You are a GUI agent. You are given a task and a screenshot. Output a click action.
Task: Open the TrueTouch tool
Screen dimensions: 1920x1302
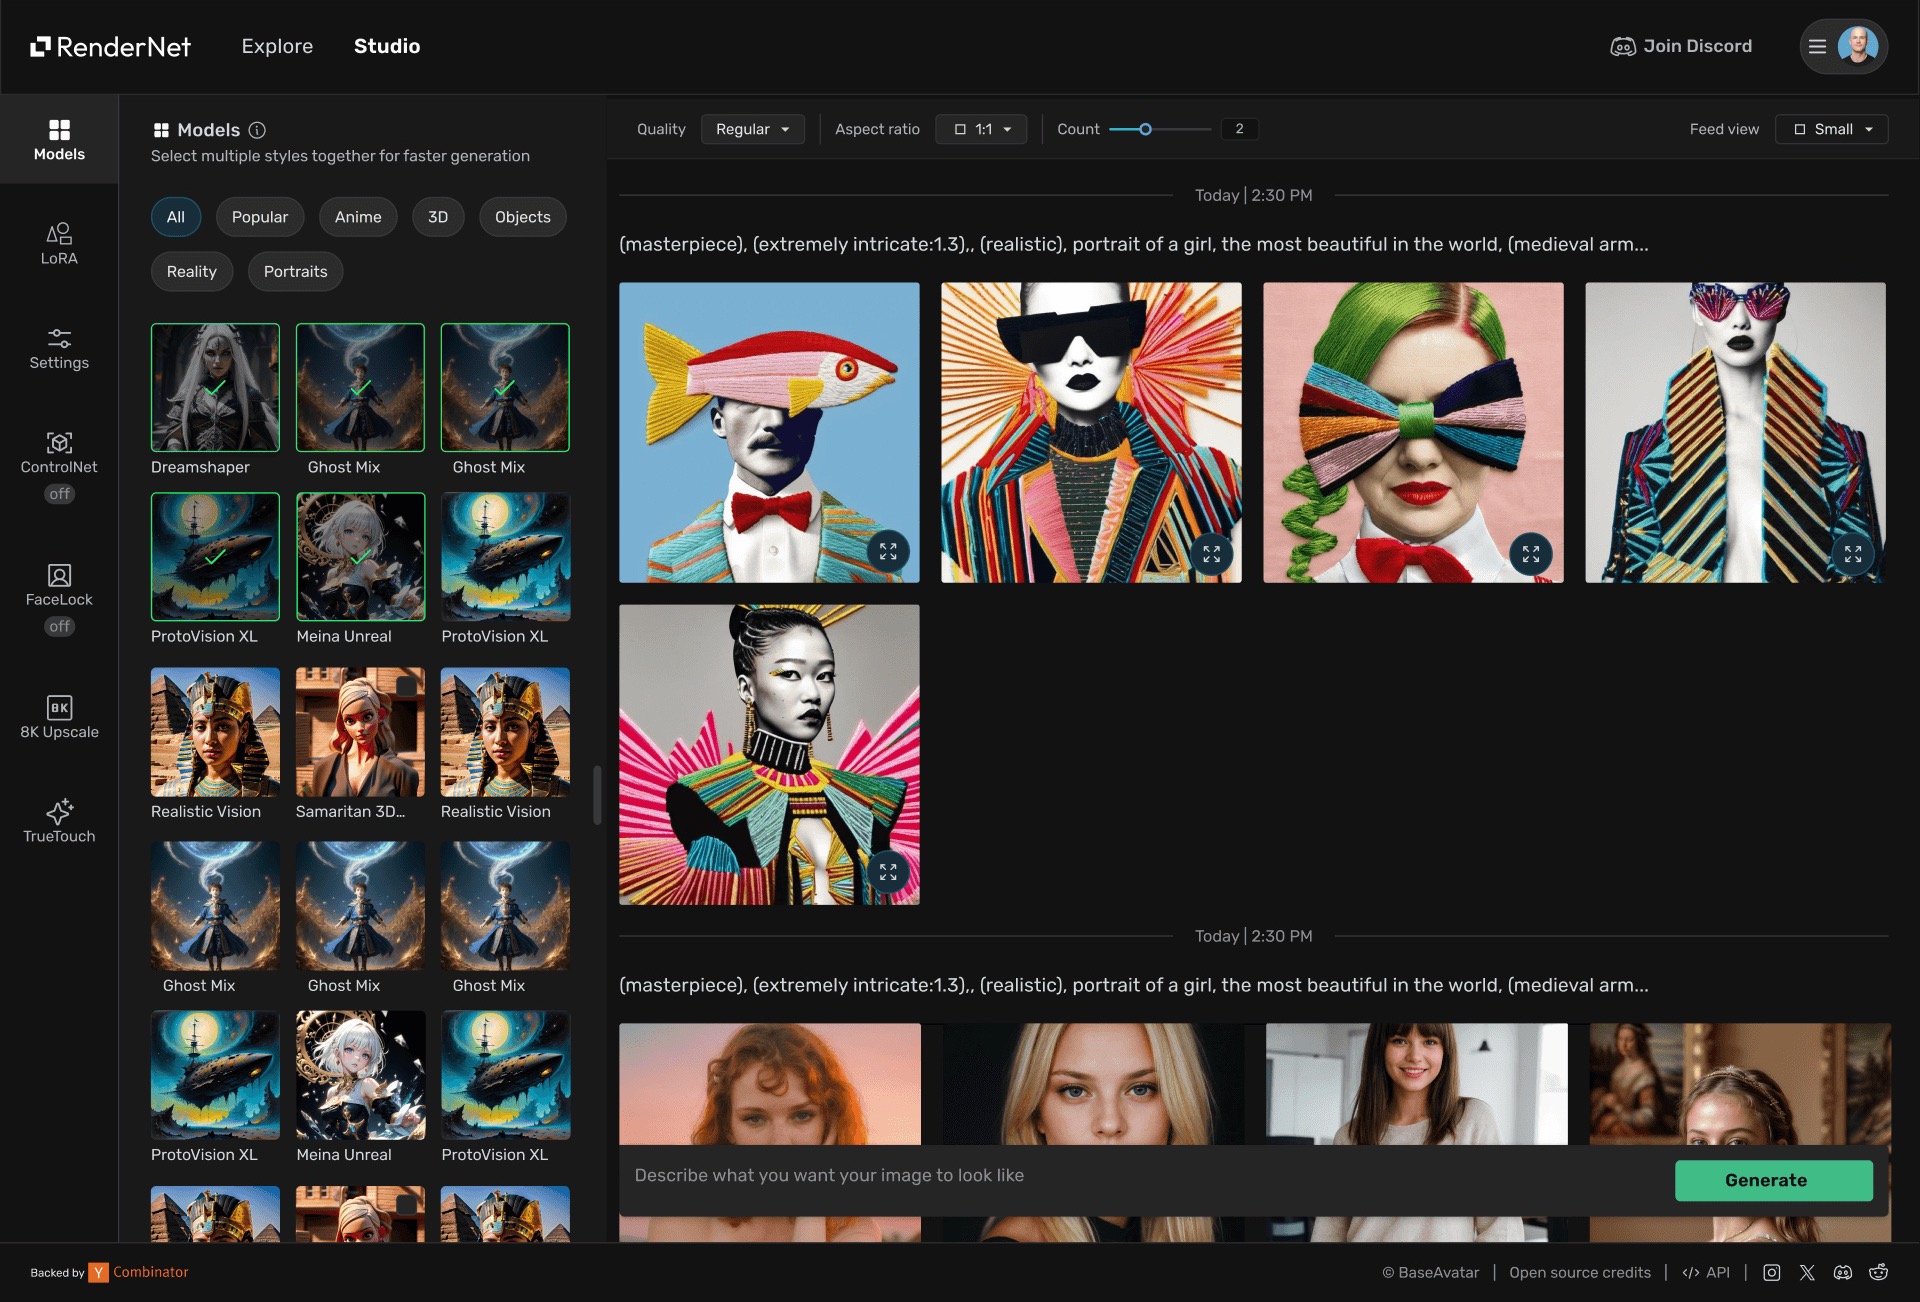pyautogui.click(x=59, y=821)
